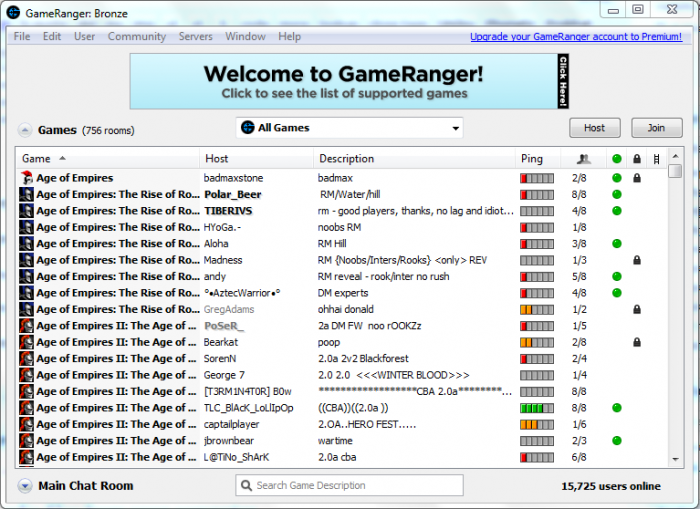Screen dimensions: 700x509
Task: Click the lock icon in GregAdams row
Action: pyautogui.click(x=637, y=309)
